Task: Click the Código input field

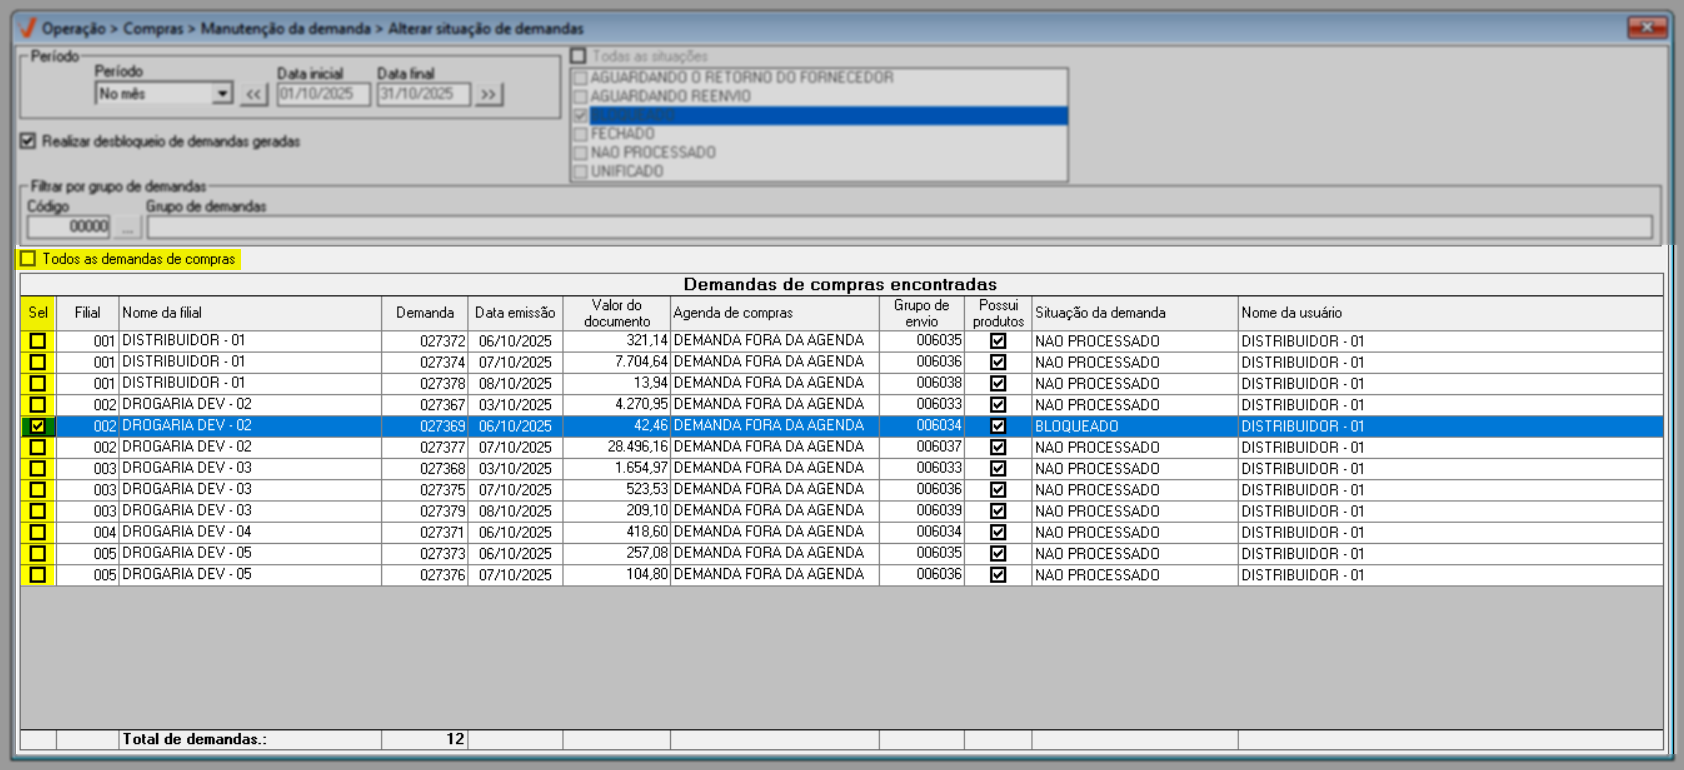Action: tap(68, 227)
